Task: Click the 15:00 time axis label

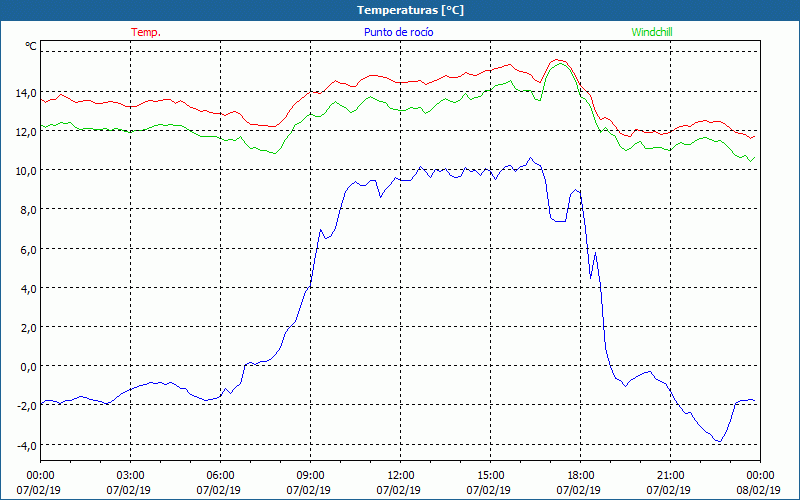Action: 490,476
